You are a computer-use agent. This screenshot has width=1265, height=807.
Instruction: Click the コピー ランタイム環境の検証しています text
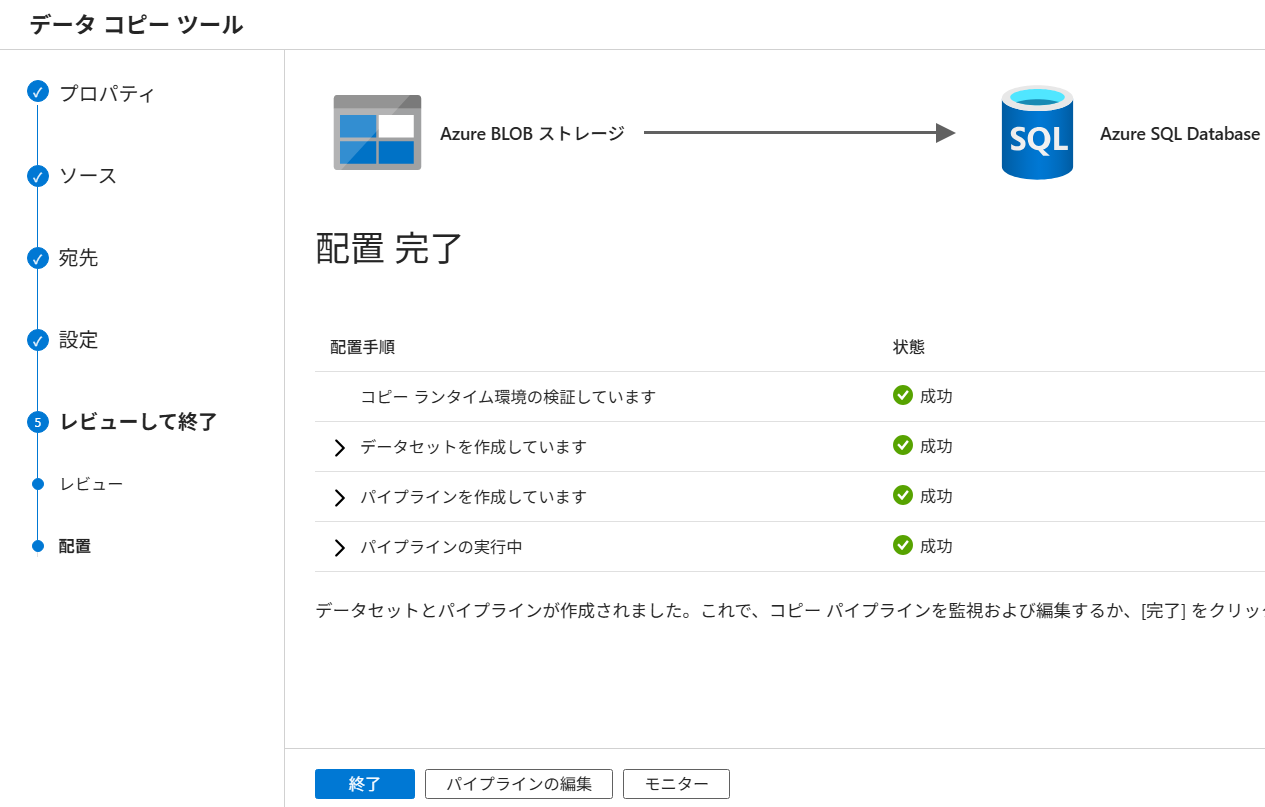coord(508,397)
